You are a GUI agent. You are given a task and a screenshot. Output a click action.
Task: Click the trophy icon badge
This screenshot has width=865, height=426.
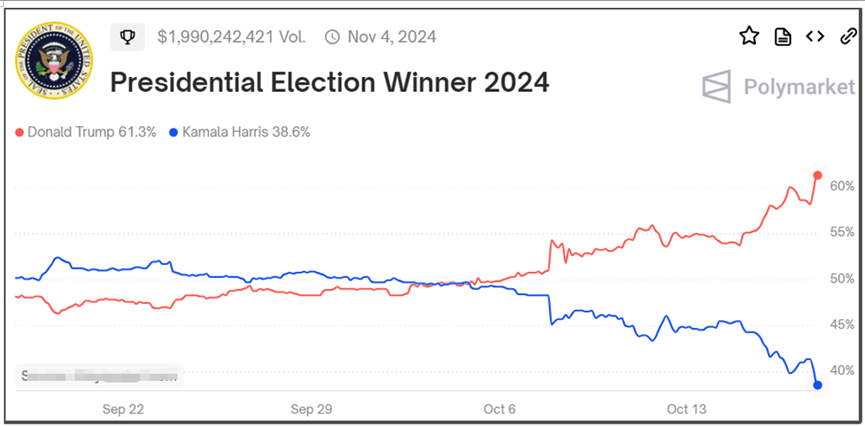point(128,37)
